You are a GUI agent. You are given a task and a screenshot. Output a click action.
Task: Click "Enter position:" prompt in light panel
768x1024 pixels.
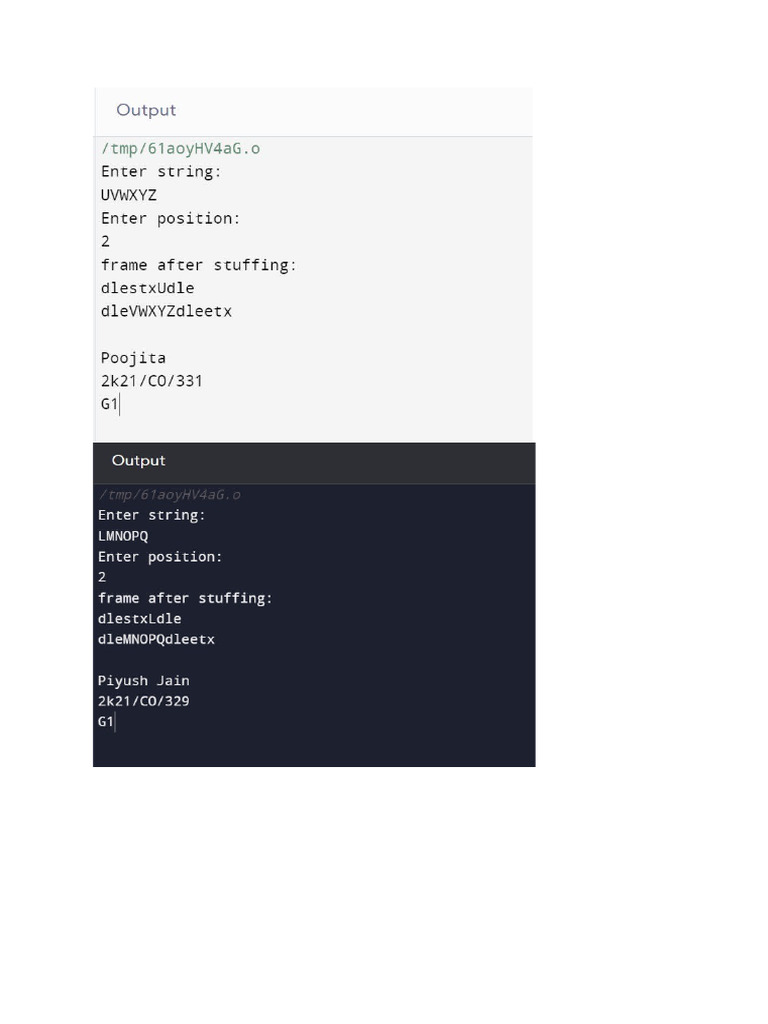[171, 218]
